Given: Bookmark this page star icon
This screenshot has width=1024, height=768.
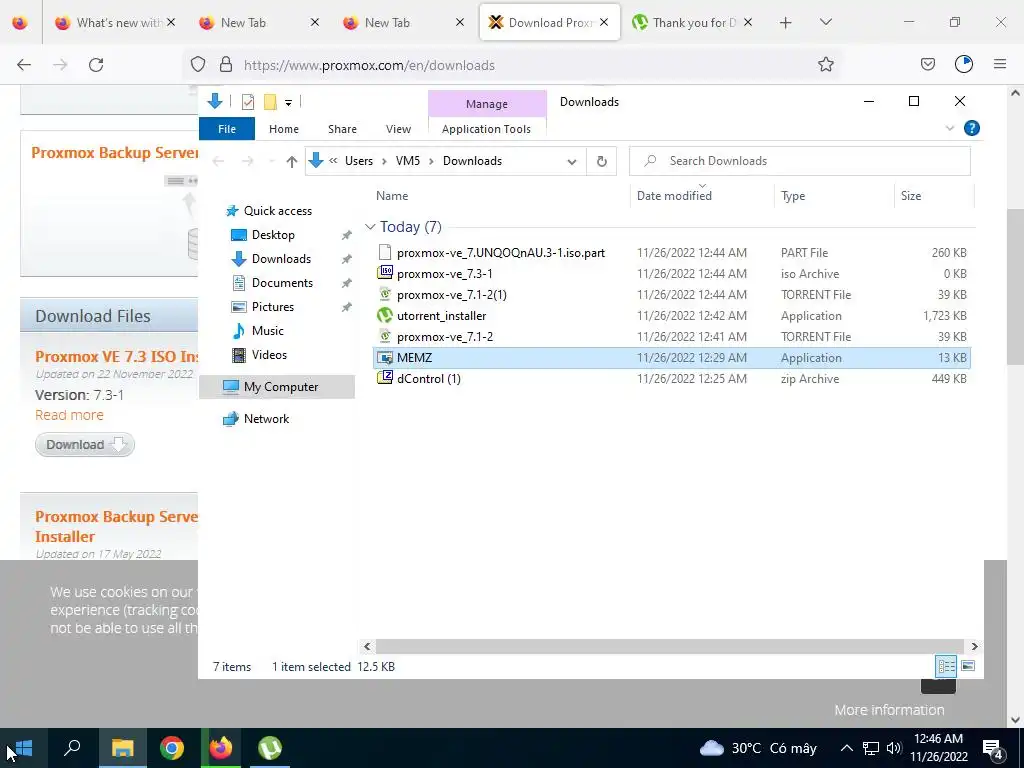Looking at the screenshot, I should pos(825,65).
